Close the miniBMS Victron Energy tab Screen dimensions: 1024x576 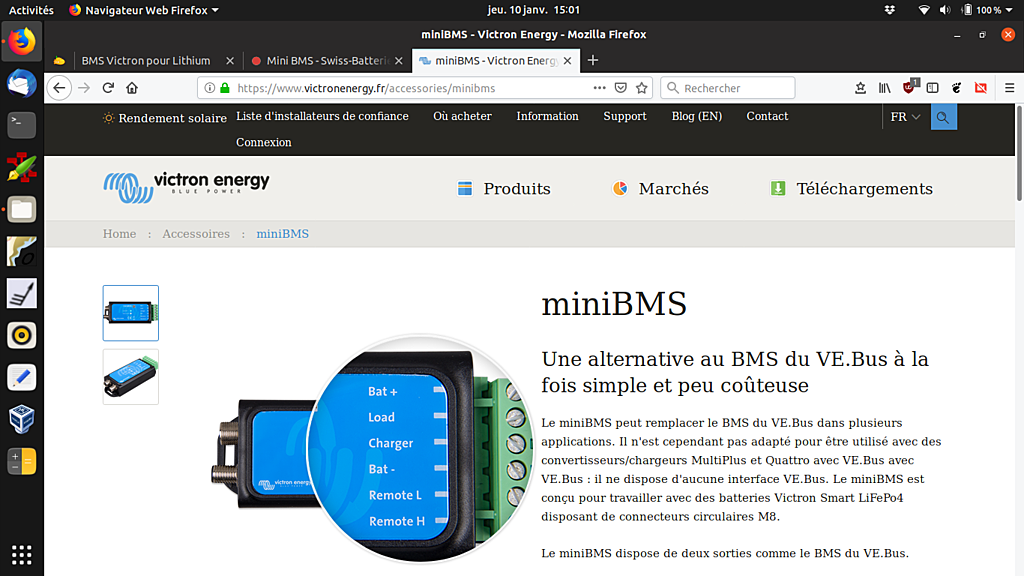click(x=568, y=61)
